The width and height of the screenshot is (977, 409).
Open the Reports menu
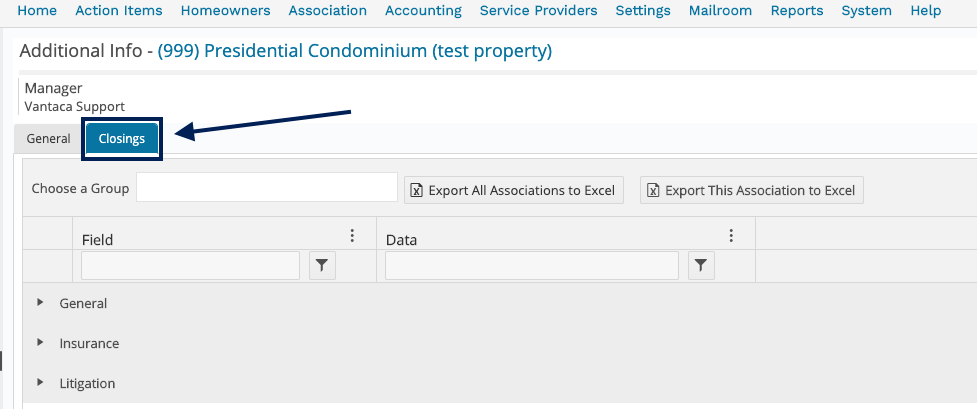[x=797, y=11]
